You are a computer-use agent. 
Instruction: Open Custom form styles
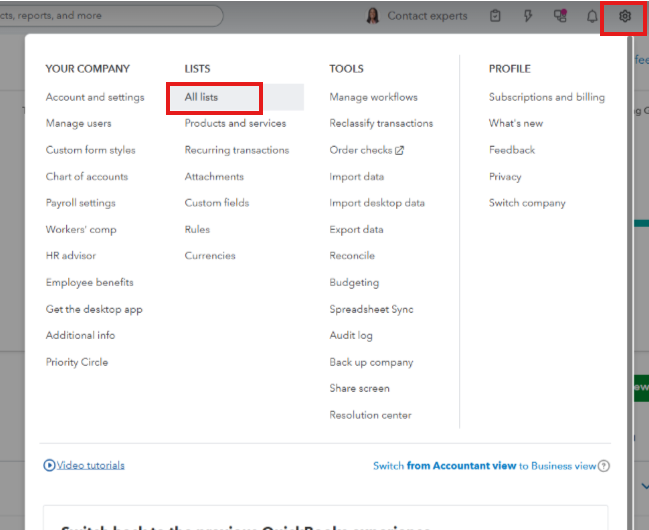tap(90, 150)
